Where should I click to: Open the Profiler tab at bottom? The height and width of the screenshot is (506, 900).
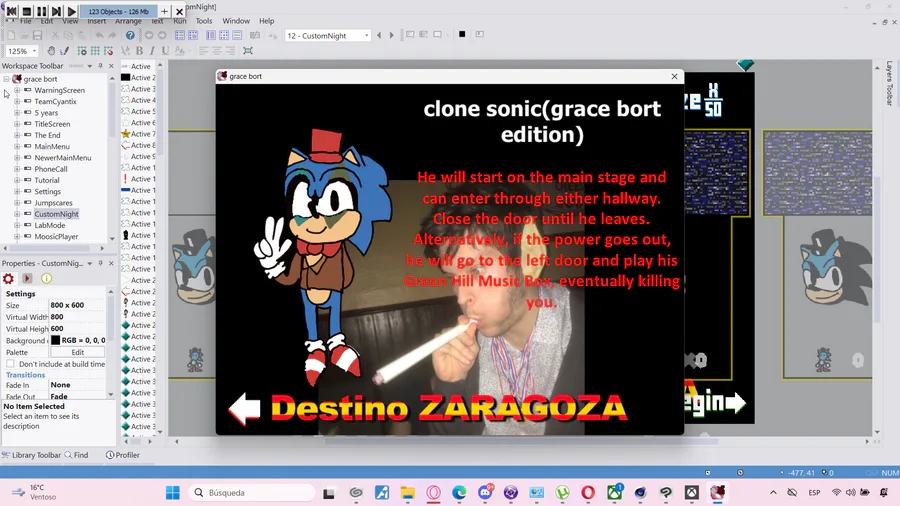click(123, 455)
